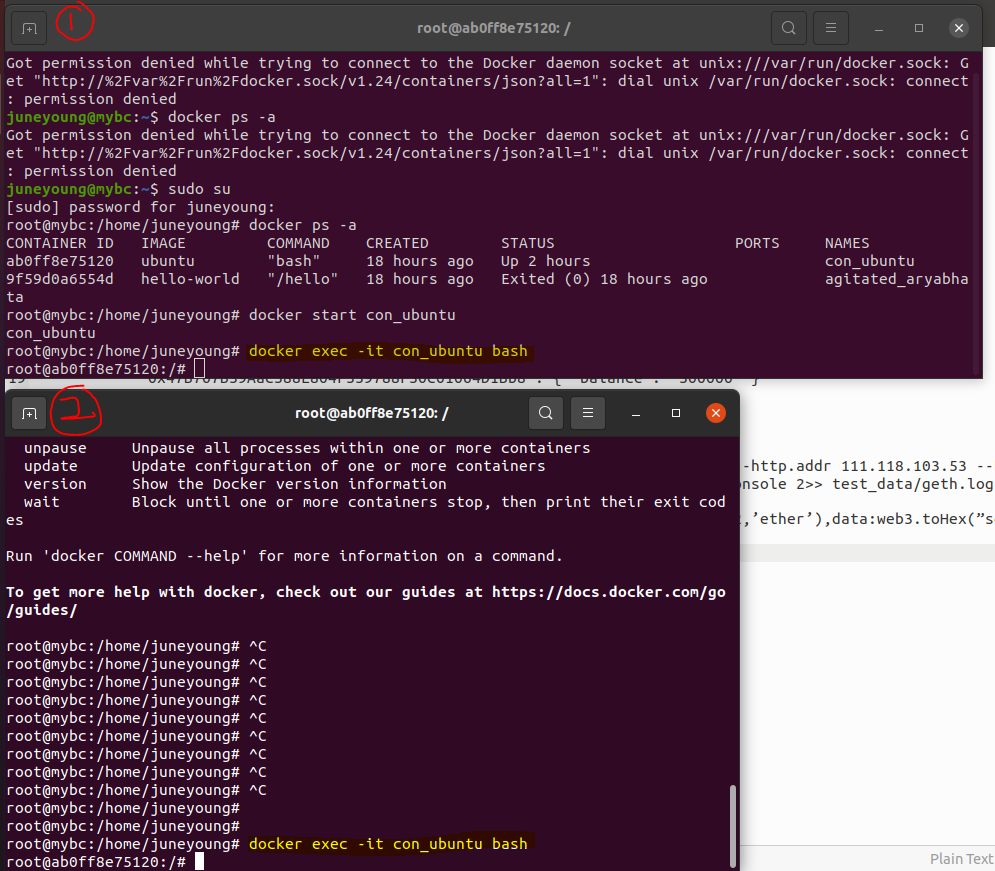
Task: Click 'Up 2 hours' status text
Action: click(545, 261)
